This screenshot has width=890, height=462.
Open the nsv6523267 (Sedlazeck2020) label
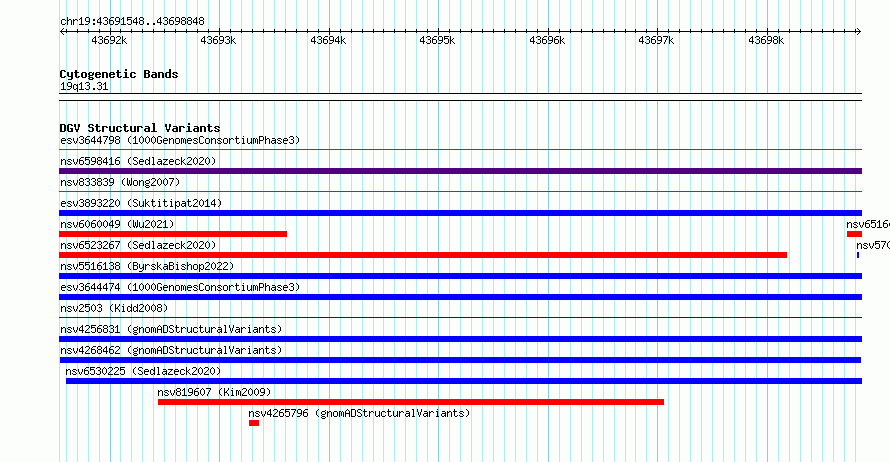pyautogui.click(x=138, y=245)
